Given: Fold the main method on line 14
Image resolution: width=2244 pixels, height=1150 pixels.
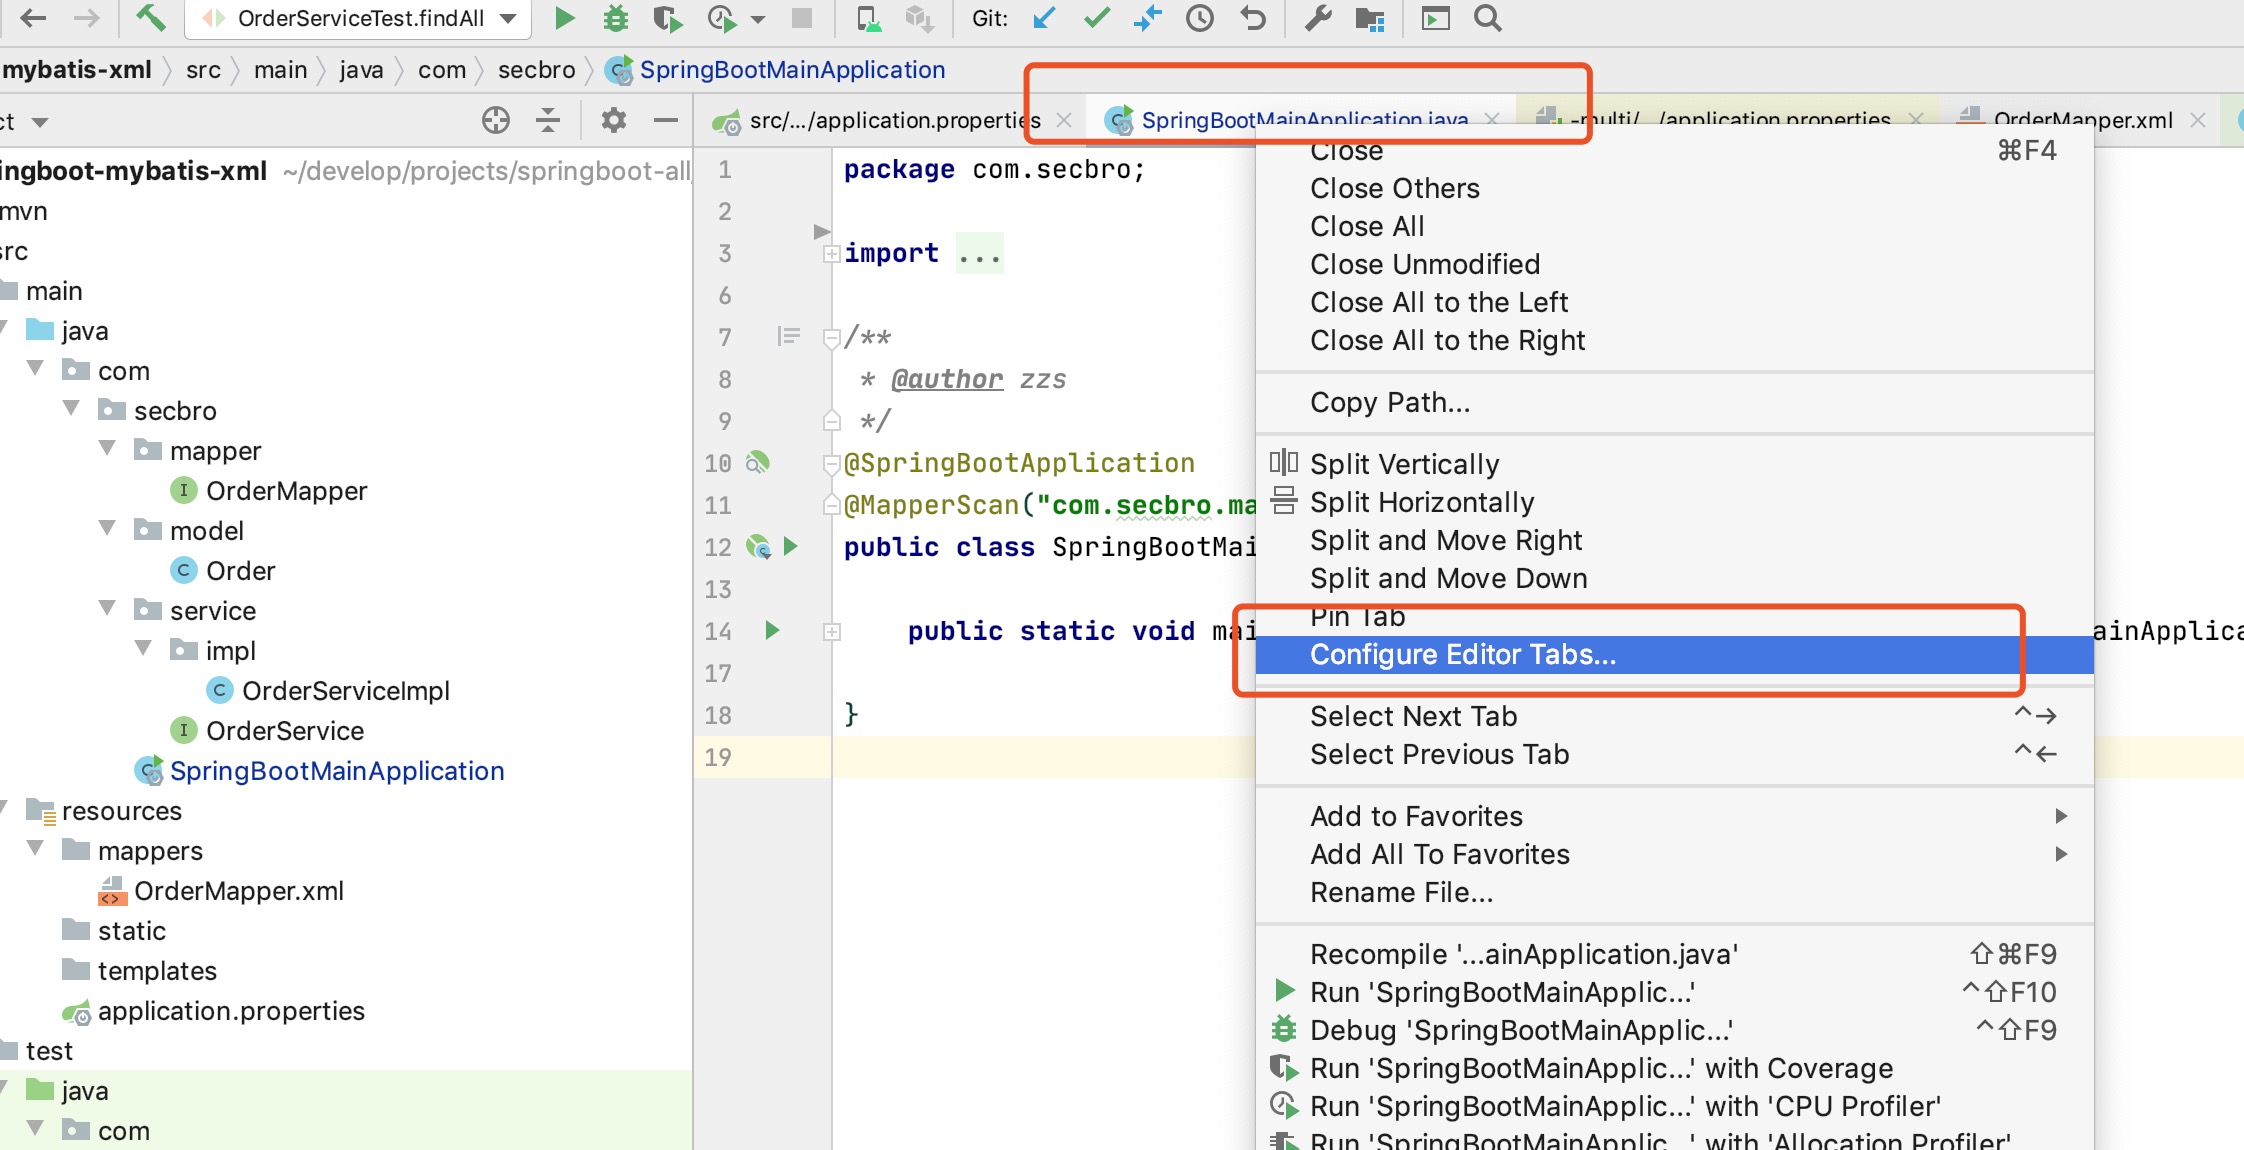Looking at the screenshot, I should point(831,631).
